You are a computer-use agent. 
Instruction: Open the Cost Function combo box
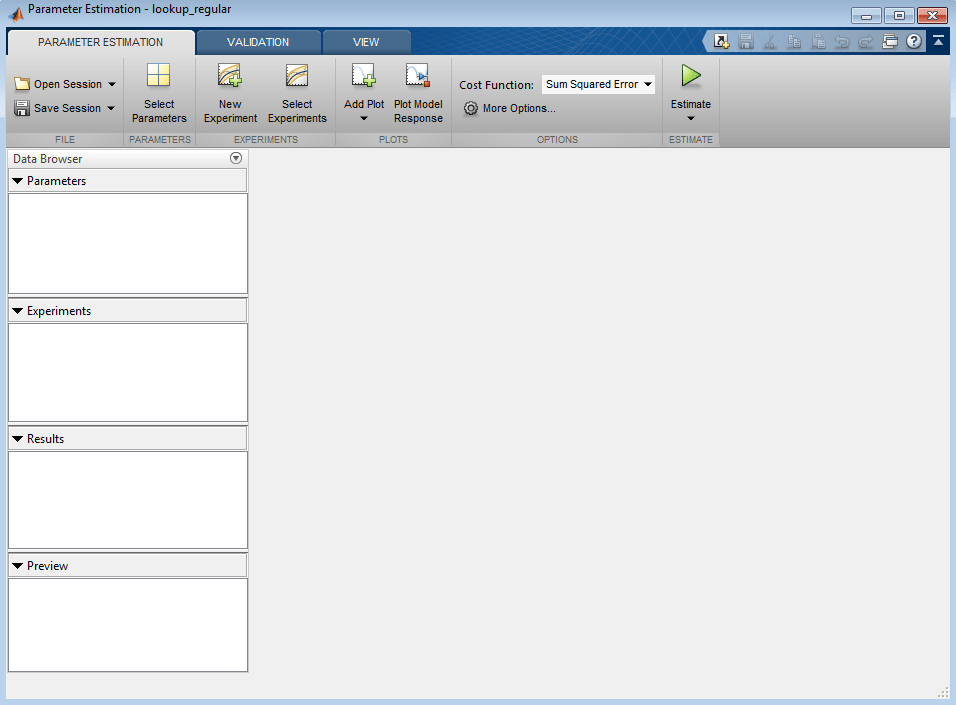point(598,84)
